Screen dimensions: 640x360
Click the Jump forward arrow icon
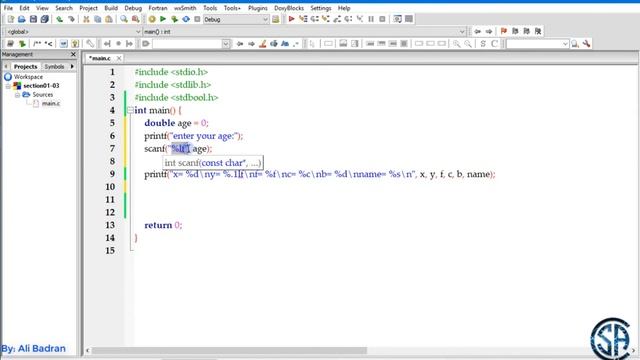pos(489,31)
